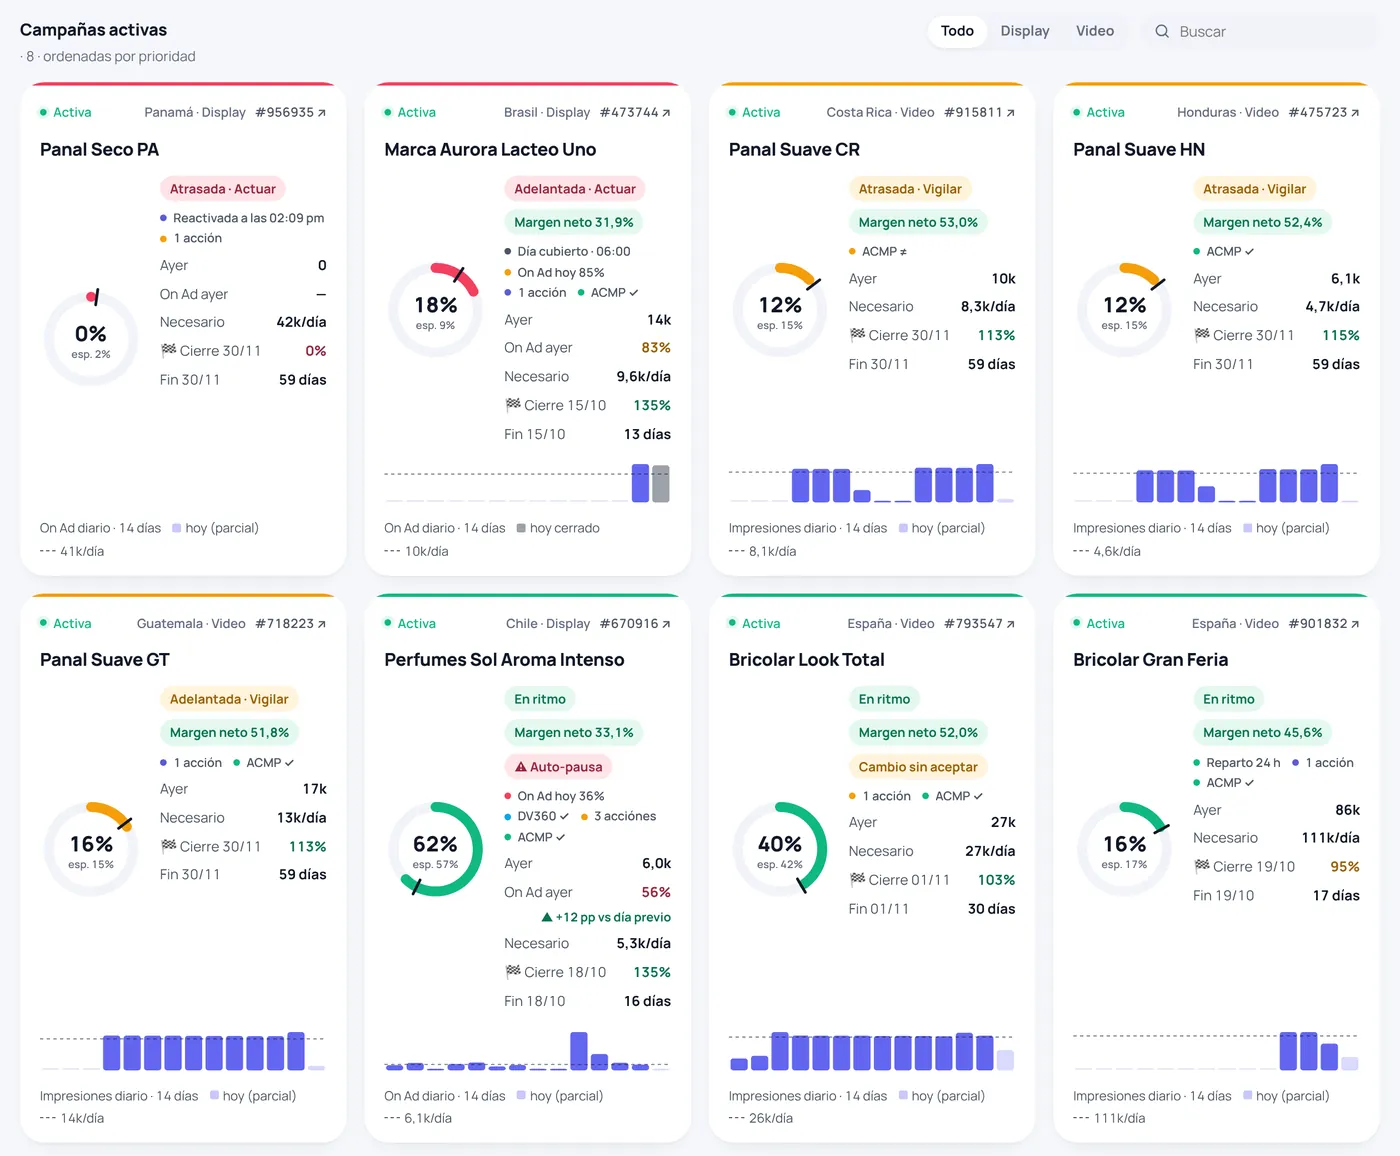The image size is (1400, 1156).
Task: Click the DV360 status tag
Action: click(536, 816)
